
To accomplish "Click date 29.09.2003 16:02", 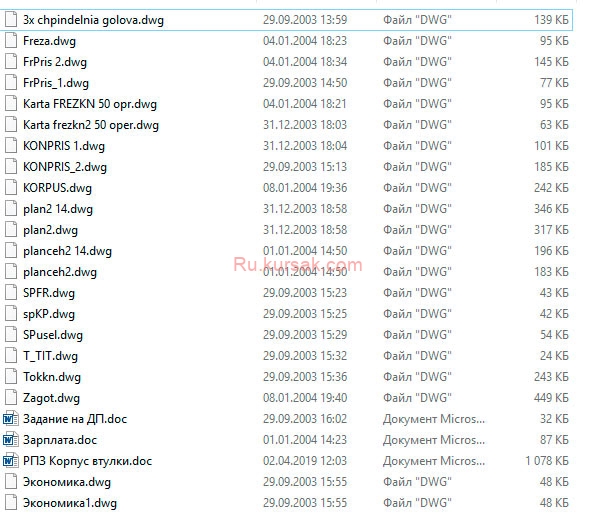I will tap(305, 419).
